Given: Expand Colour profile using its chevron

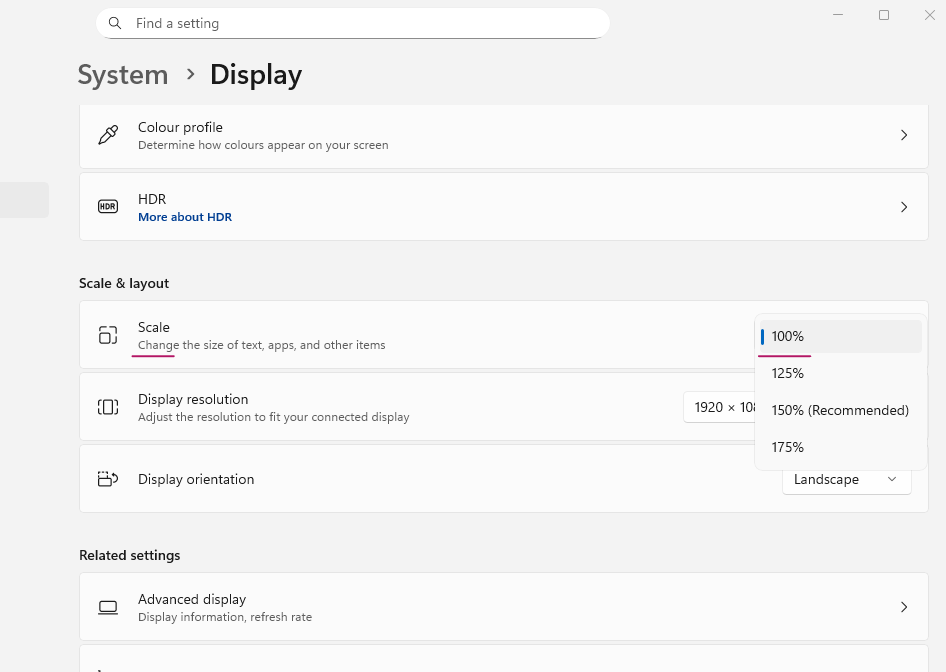Looking at the screenshot, I should pyautogui.click(x=904, y=135).
